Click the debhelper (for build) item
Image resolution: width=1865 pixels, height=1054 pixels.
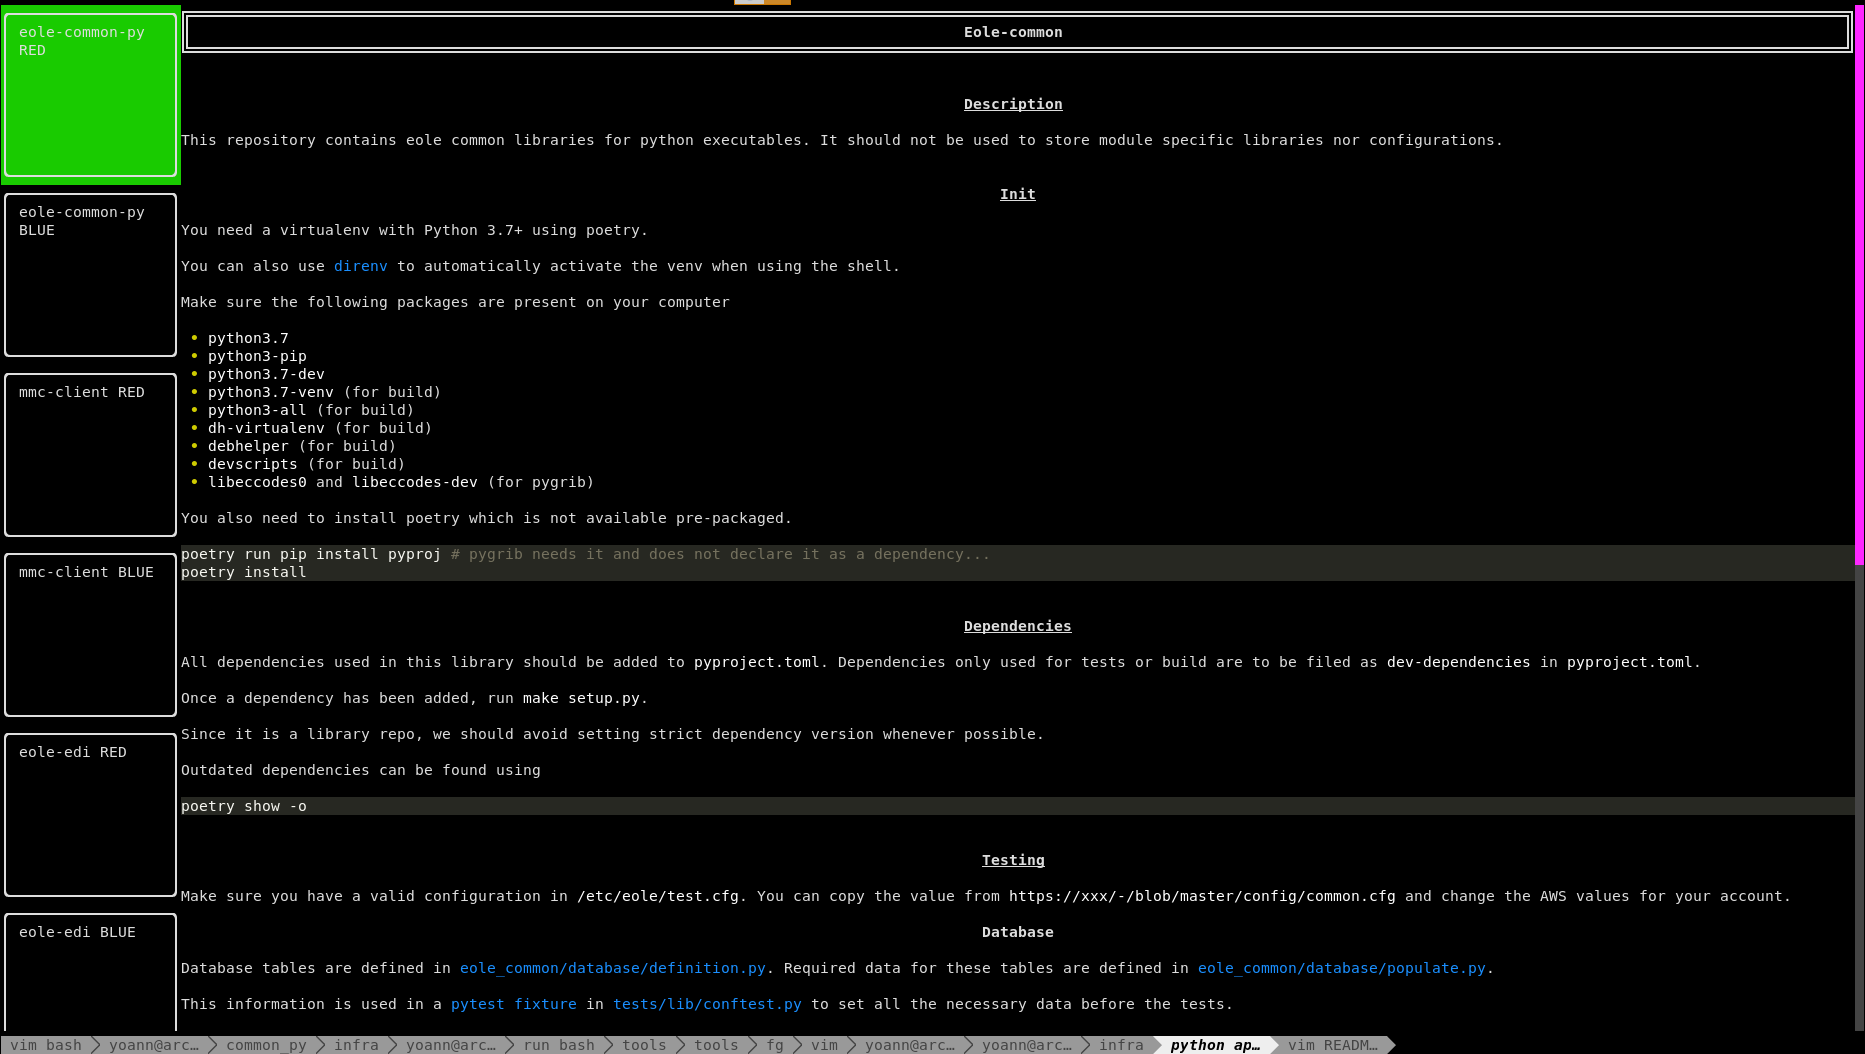(302, 446)
